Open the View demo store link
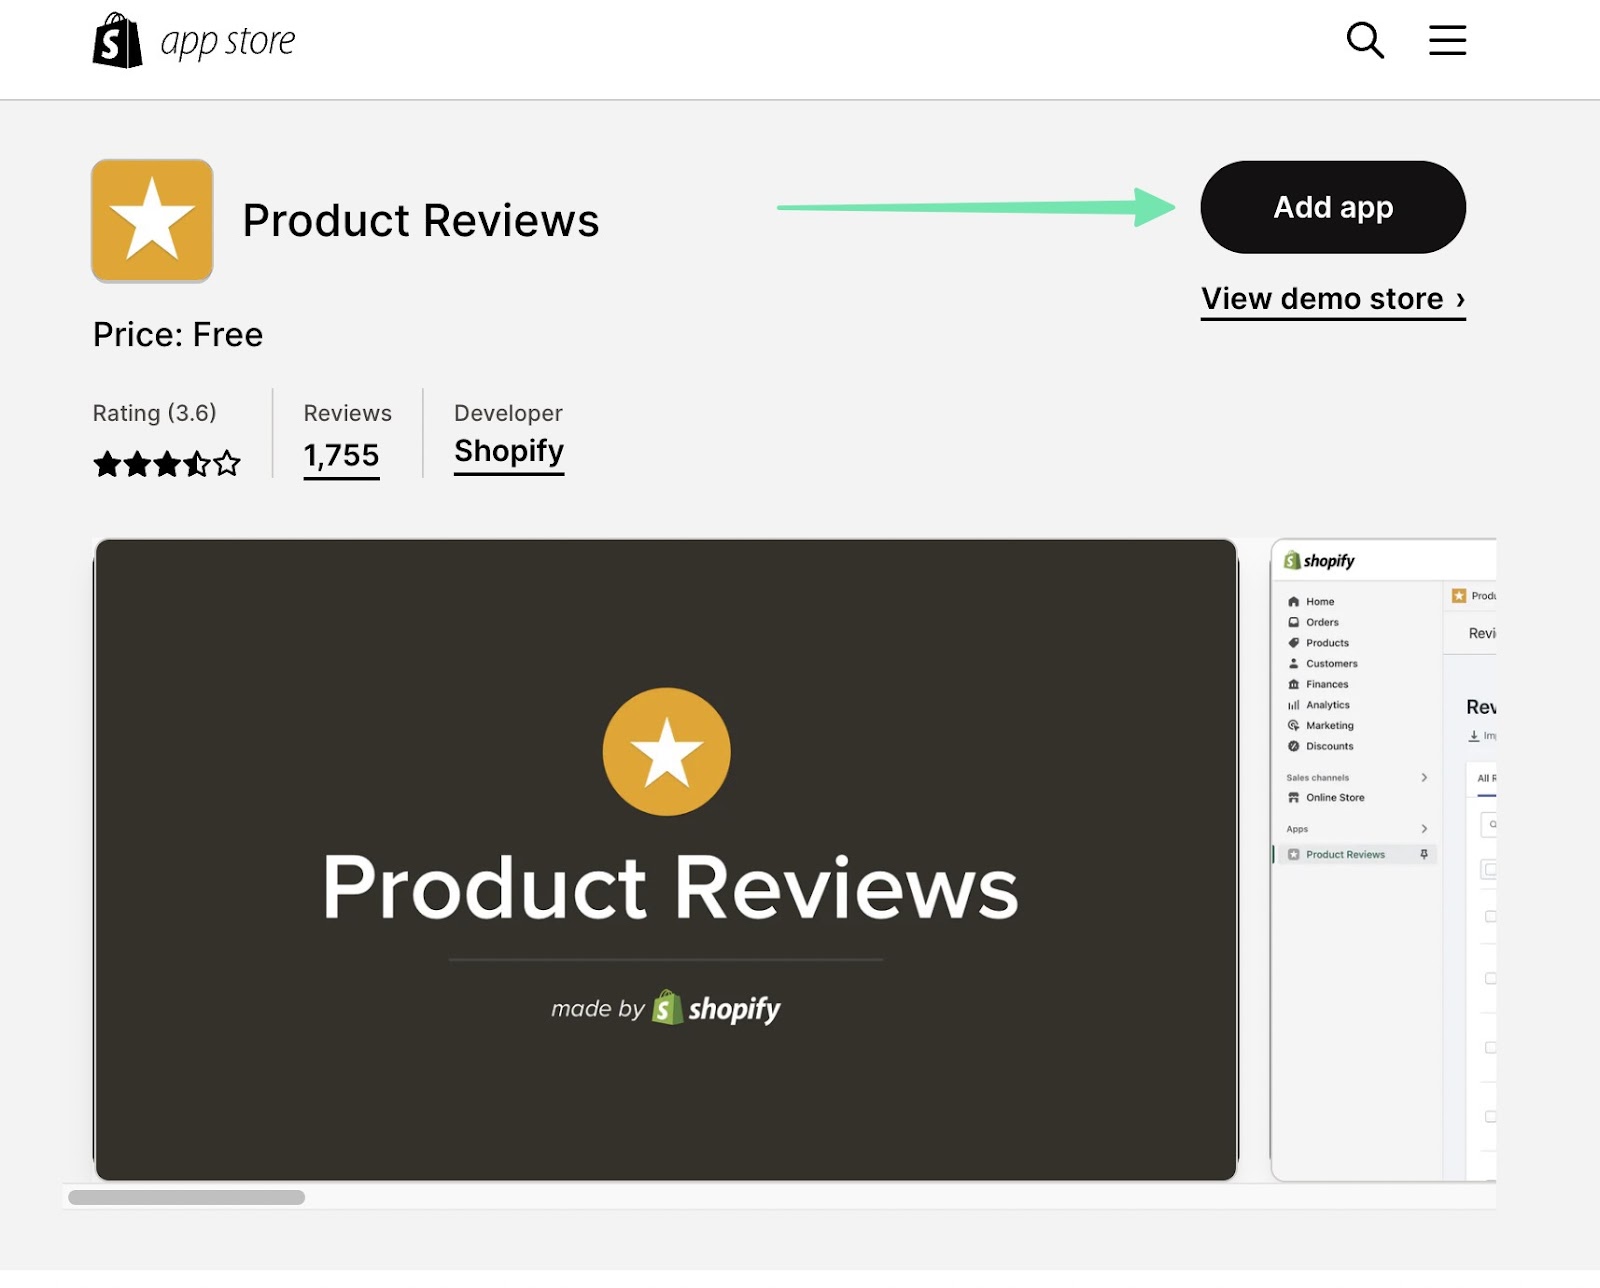This screenshot has height=1288, width=1600. [1333, 299]
